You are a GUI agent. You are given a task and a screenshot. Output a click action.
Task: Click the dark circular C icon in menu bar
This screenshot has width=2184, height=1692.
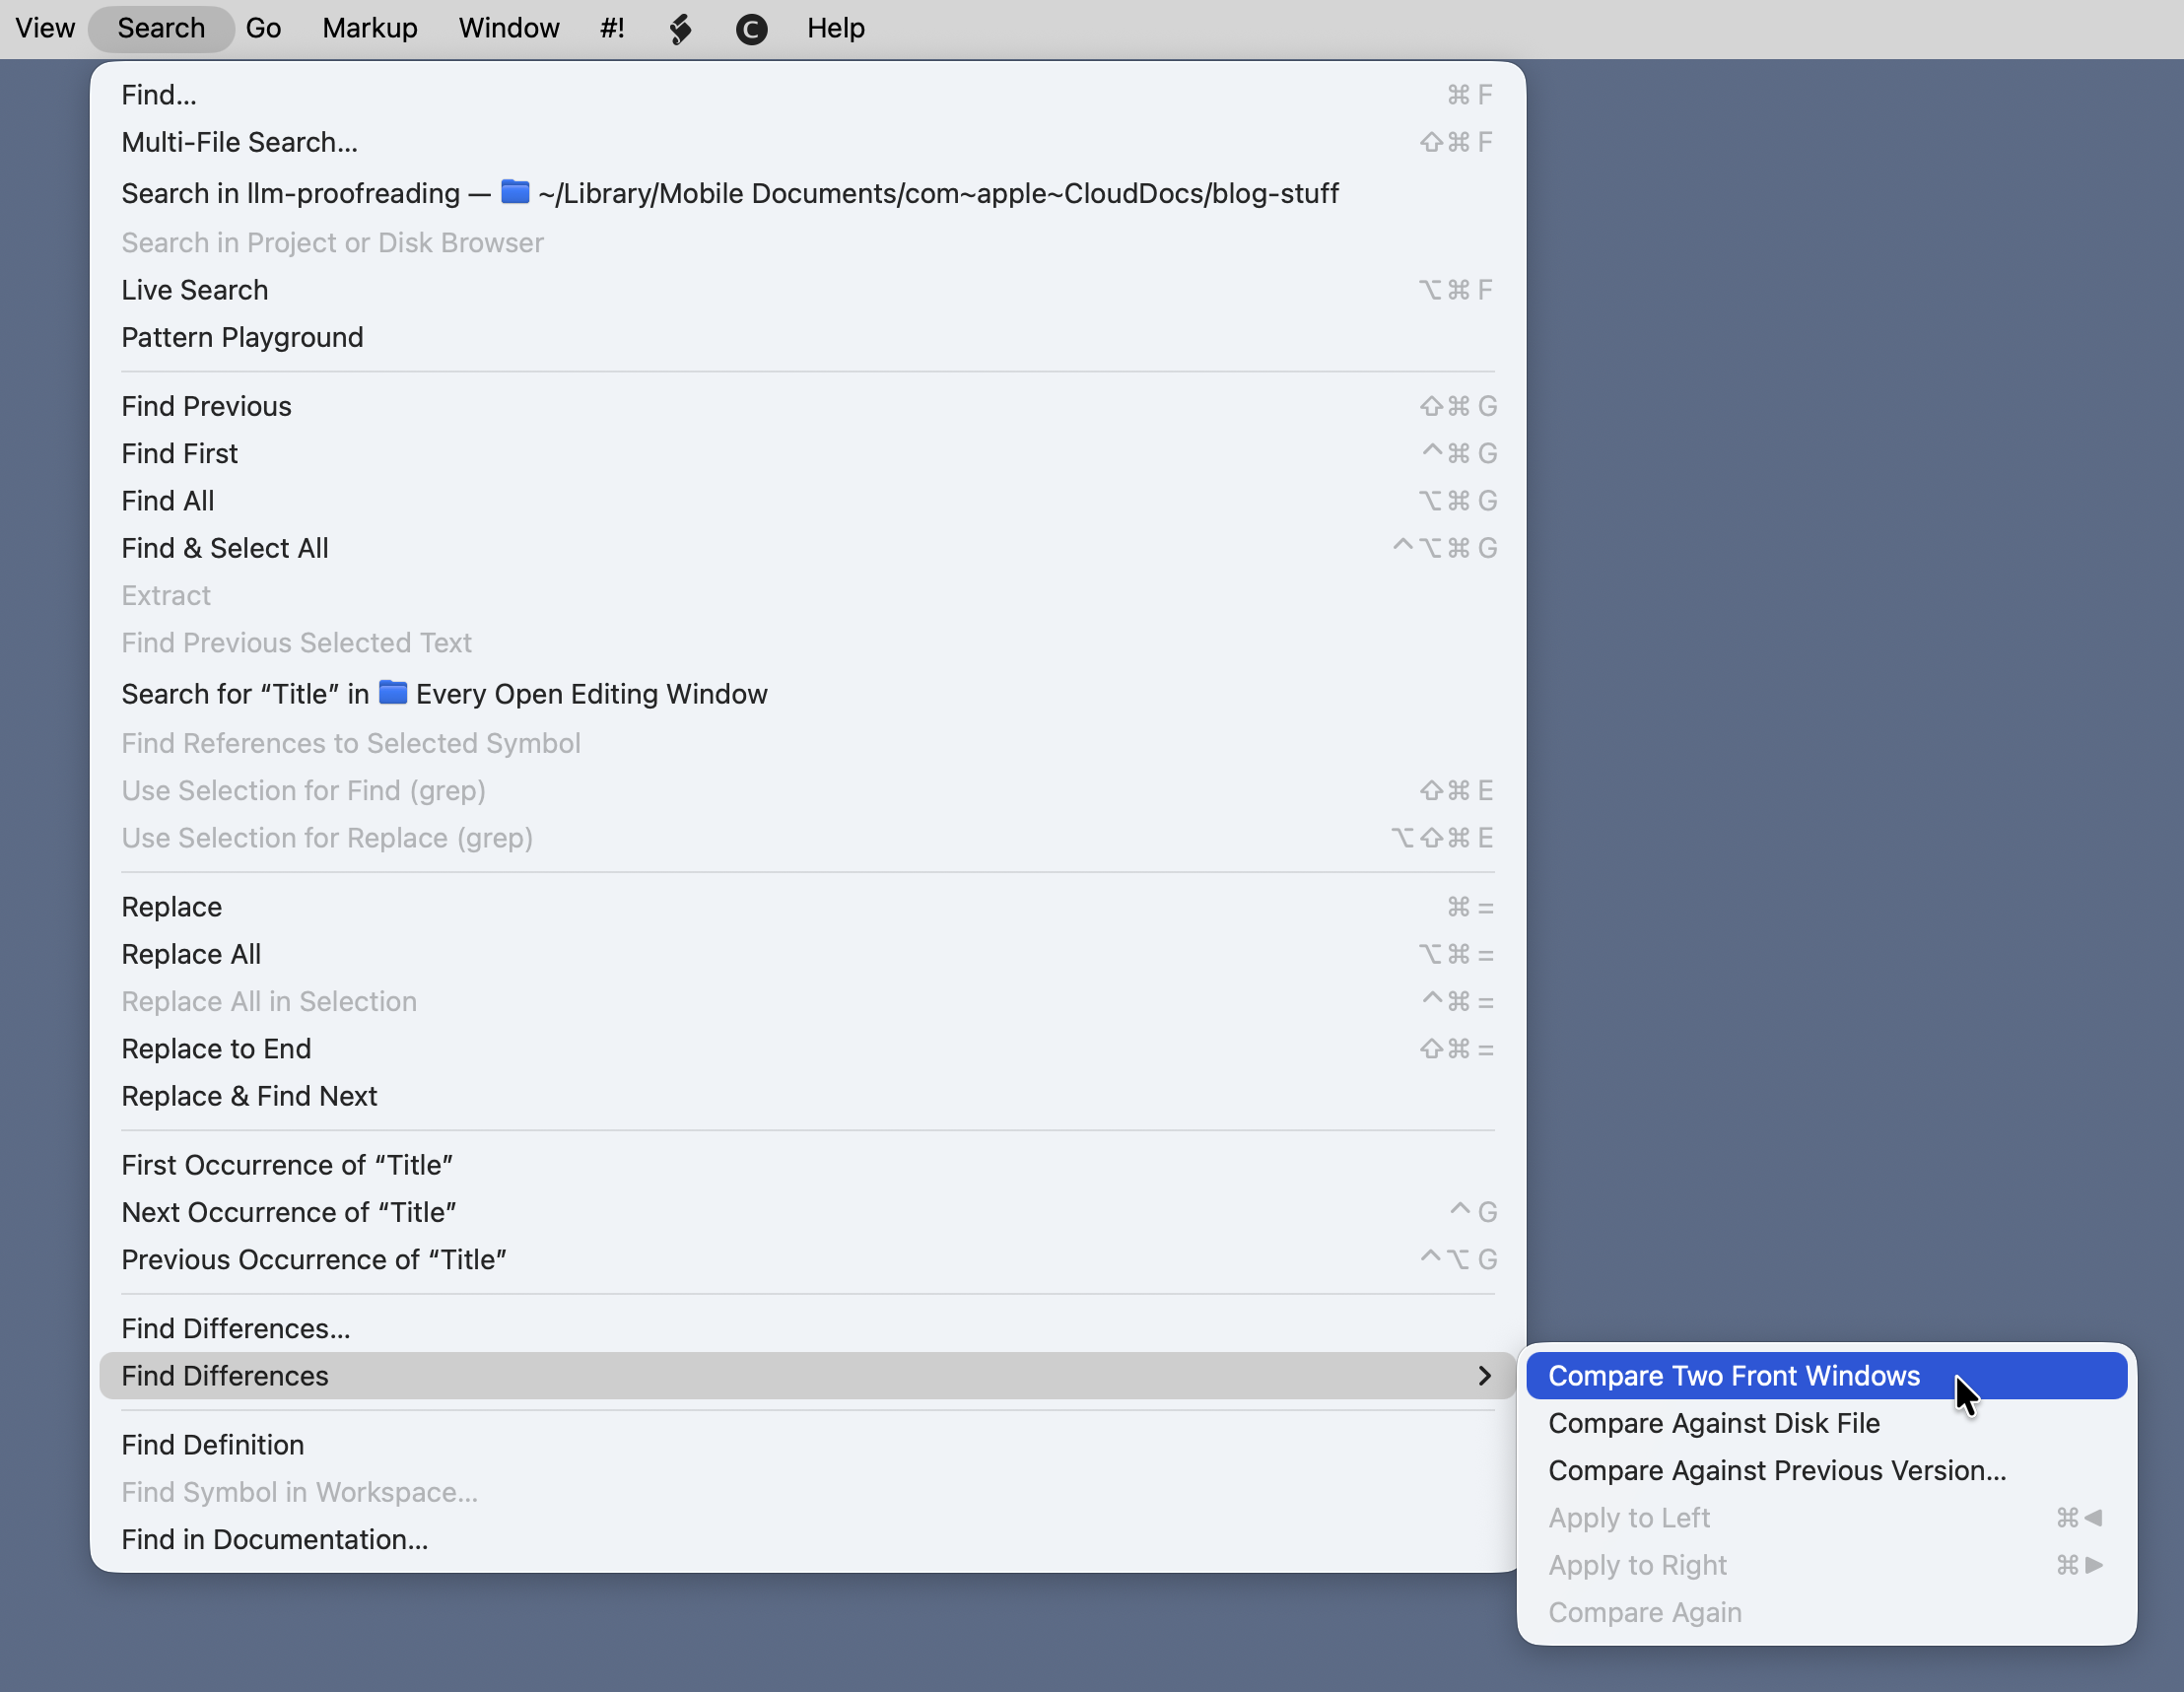(751, 28)
